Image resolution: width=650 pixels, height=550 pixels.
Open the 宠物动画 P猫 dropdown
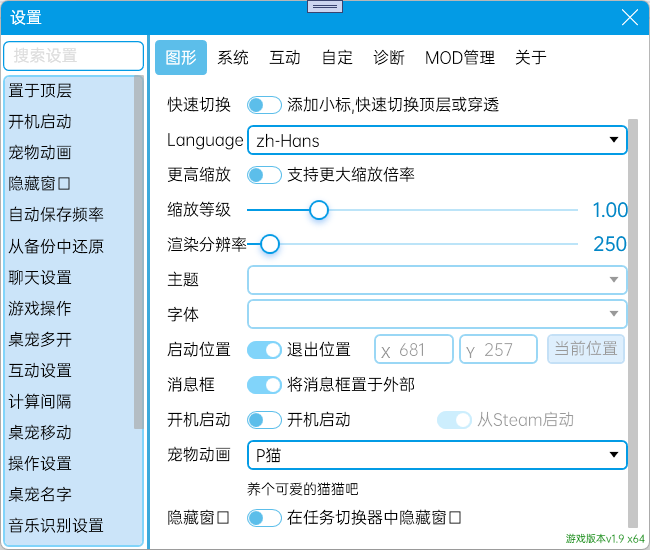click(x=437, y=455)
